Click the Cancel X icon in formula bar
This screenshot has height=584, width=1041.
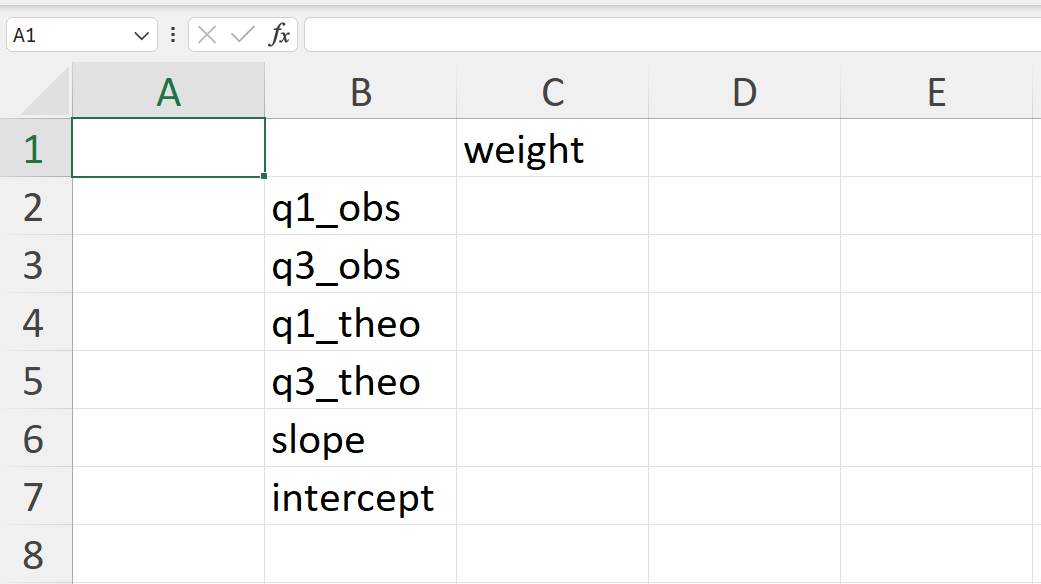207,35
